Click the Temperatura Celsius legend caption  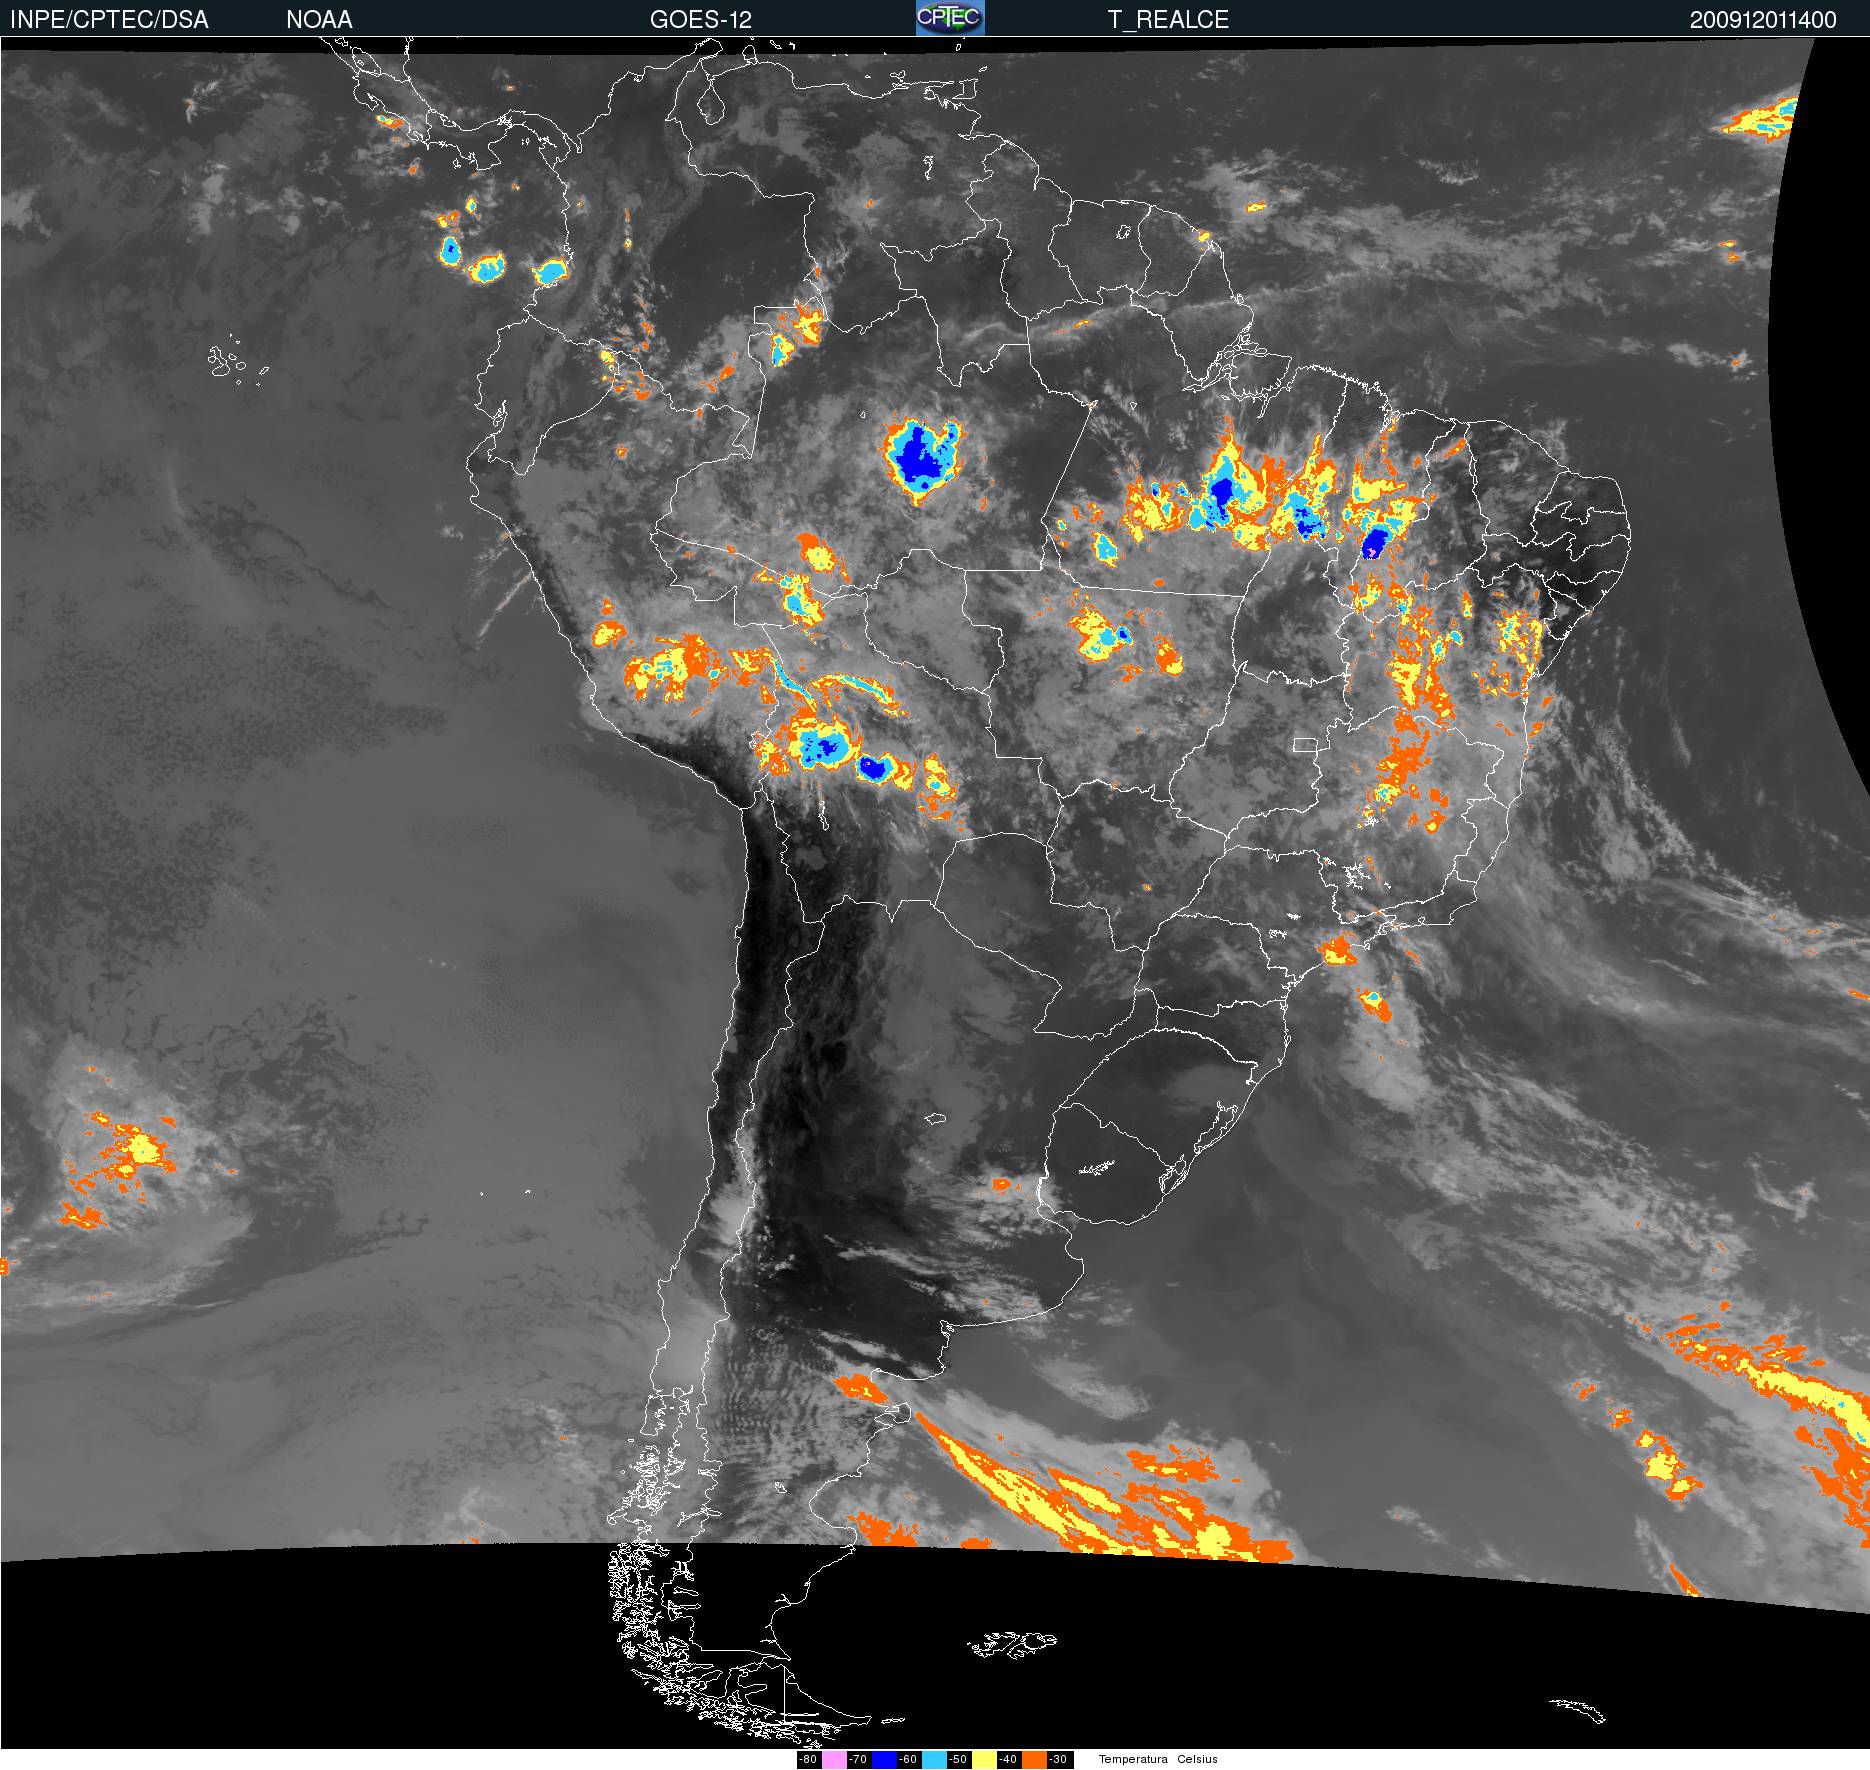1158,1759
